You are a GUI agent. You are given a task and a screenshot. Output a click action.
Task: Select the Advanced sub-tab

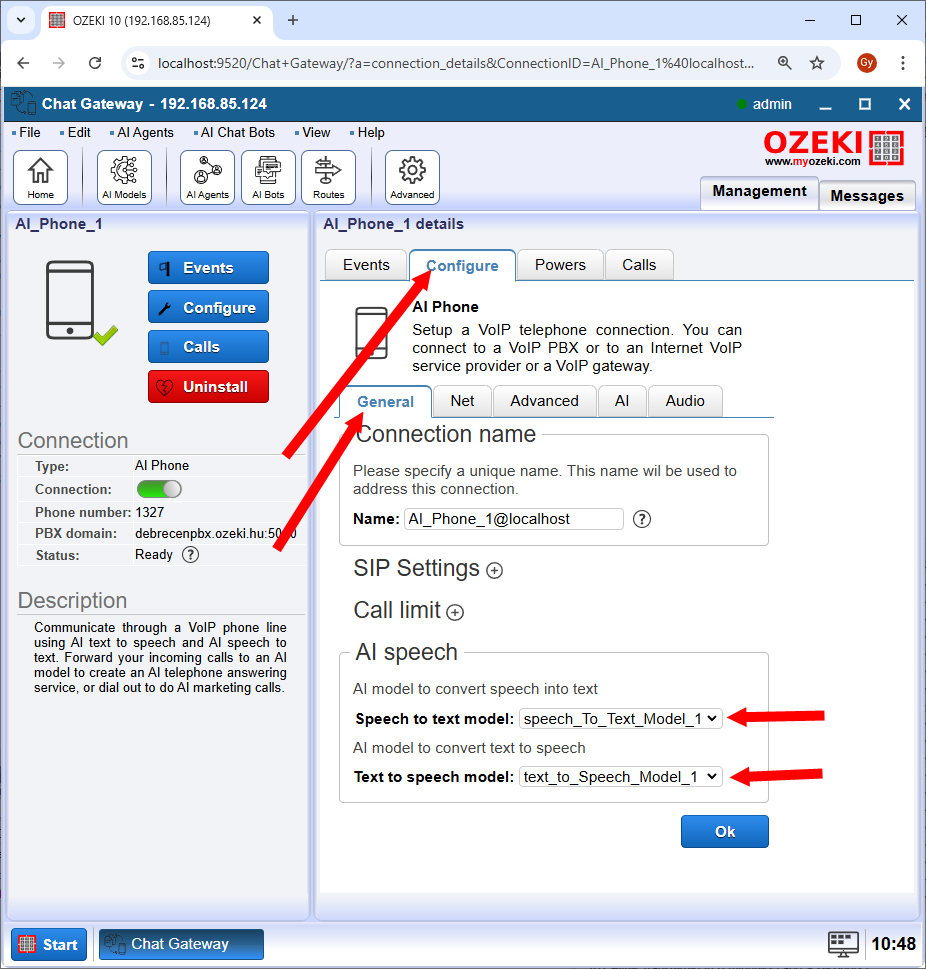click(545, 401)
